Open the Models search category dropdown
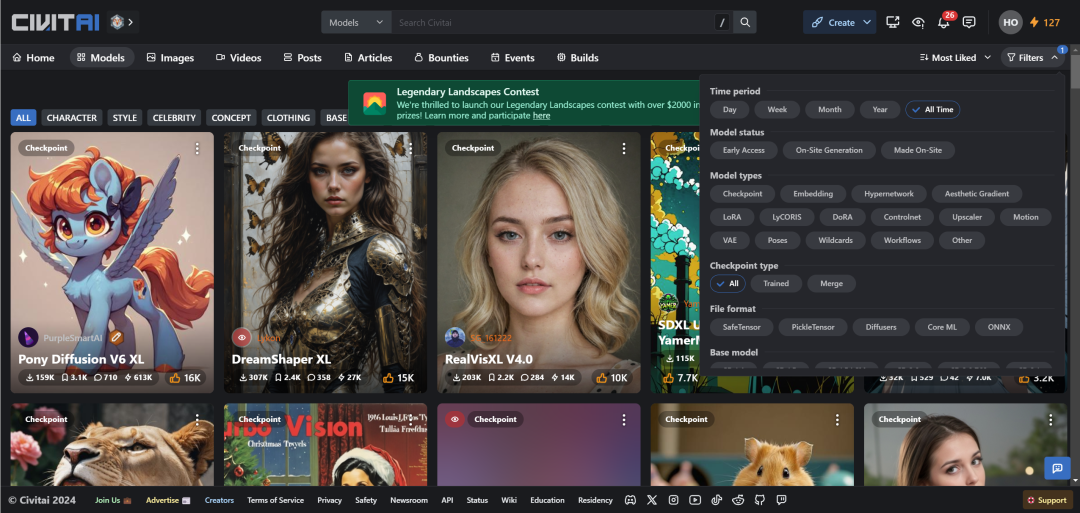This screenshot has height=513, width=1080. [356, 22]
